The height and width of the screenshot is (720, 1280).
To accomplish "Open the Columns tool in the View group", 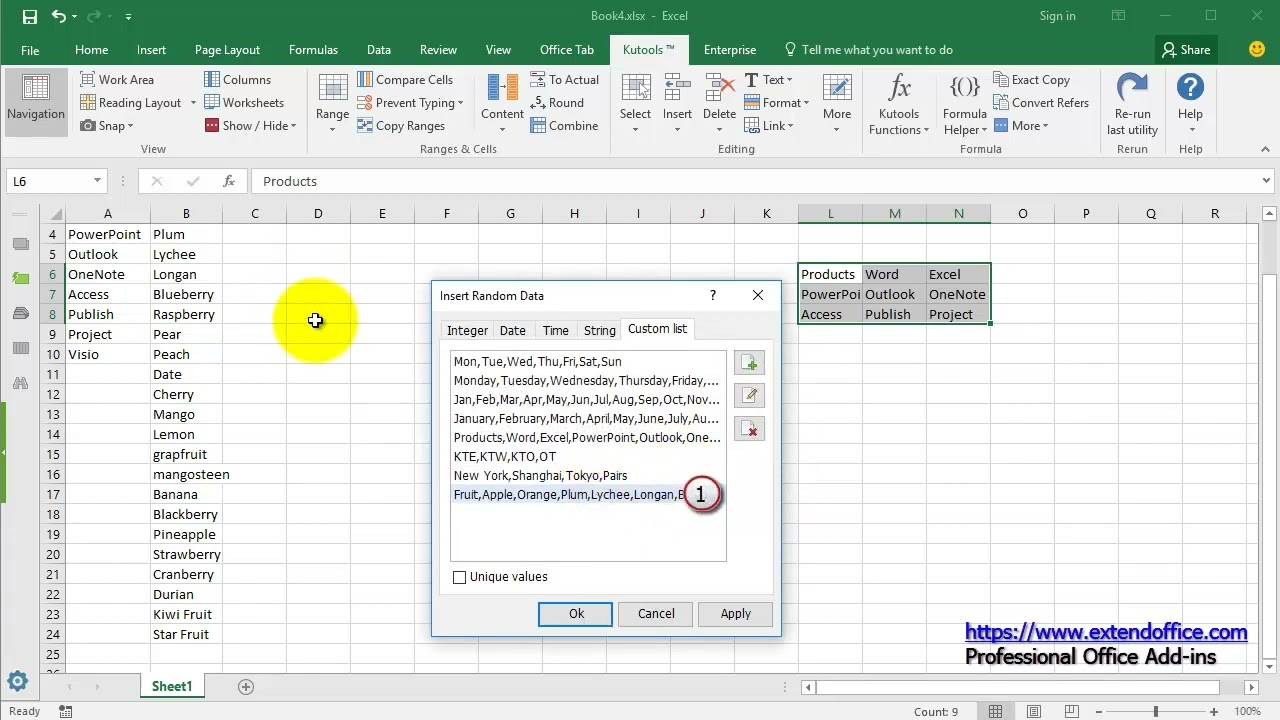I will pos(237,80).
